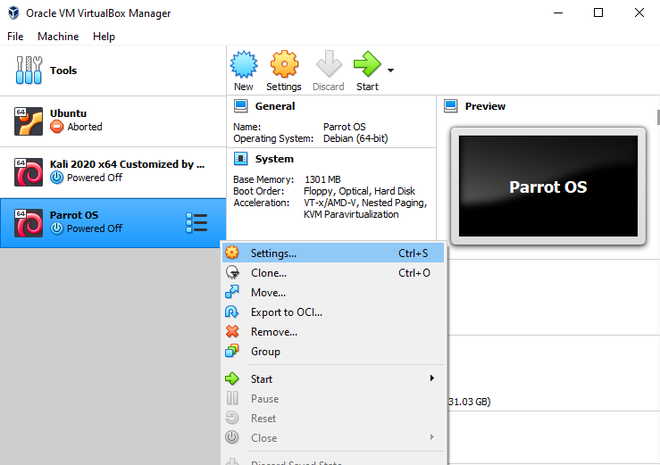Click the Ubuntu machine icon

(x=29, y=121)
